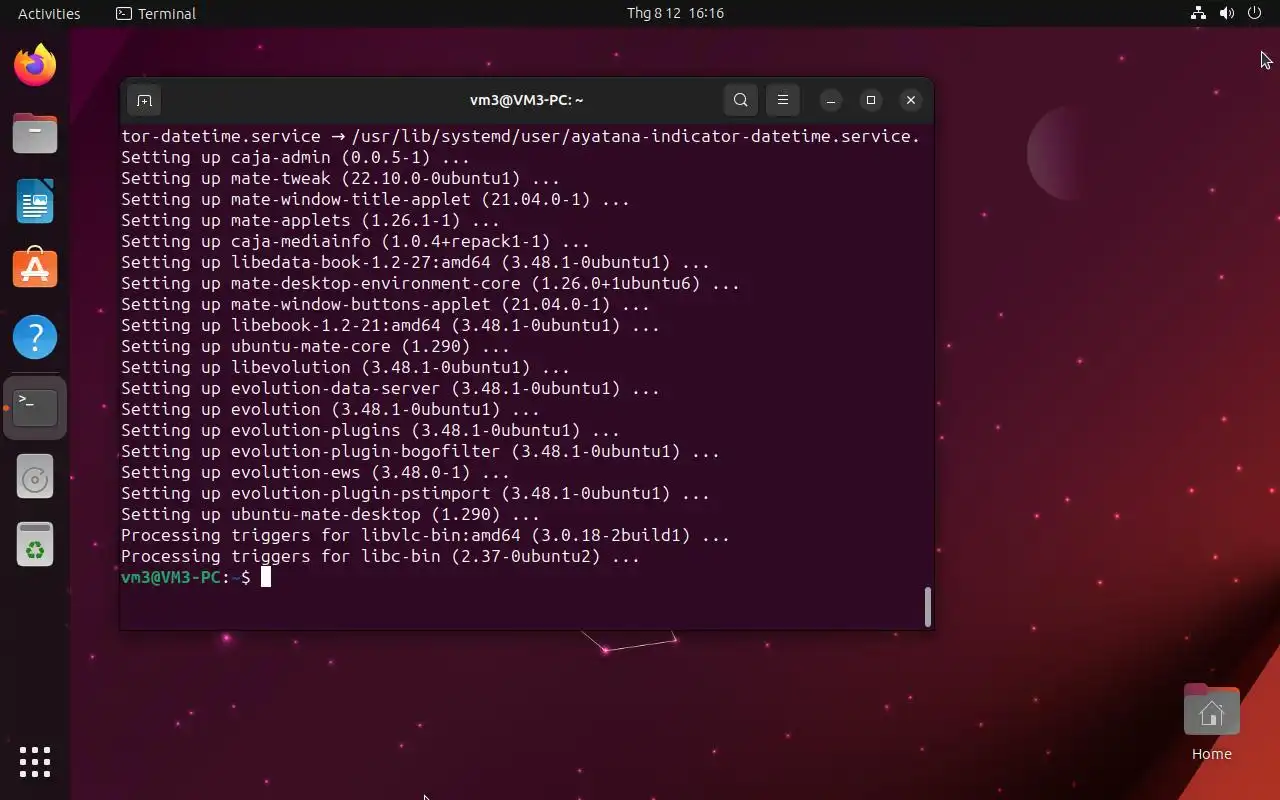Click the terminal title vm3@VM3-PC: ~
1280x800 pixels.
coord(527,100)
